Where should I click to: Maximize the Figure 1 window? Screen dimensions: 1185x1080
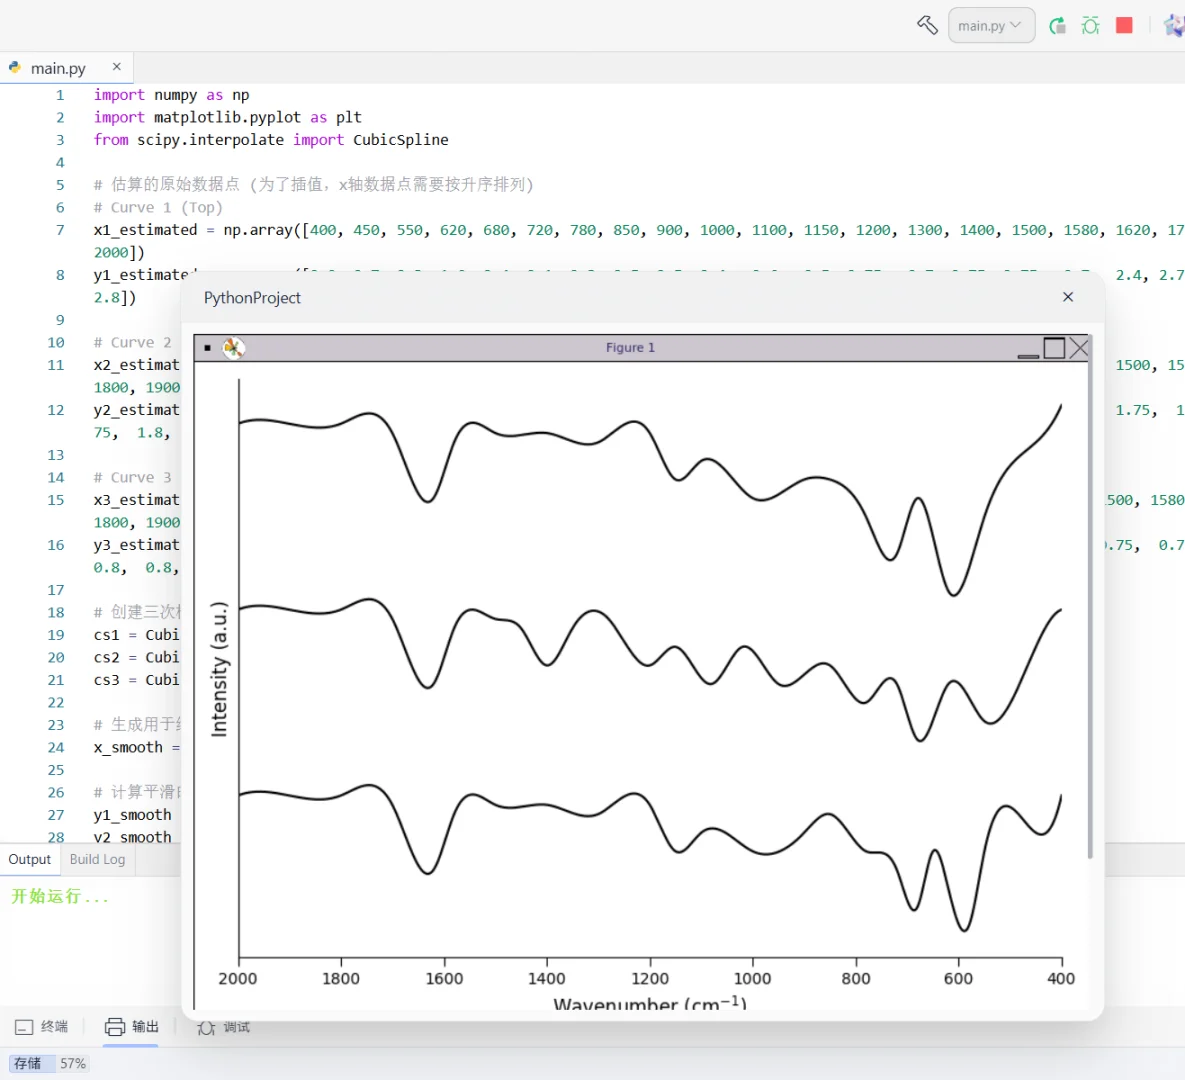pos(1054,347)
